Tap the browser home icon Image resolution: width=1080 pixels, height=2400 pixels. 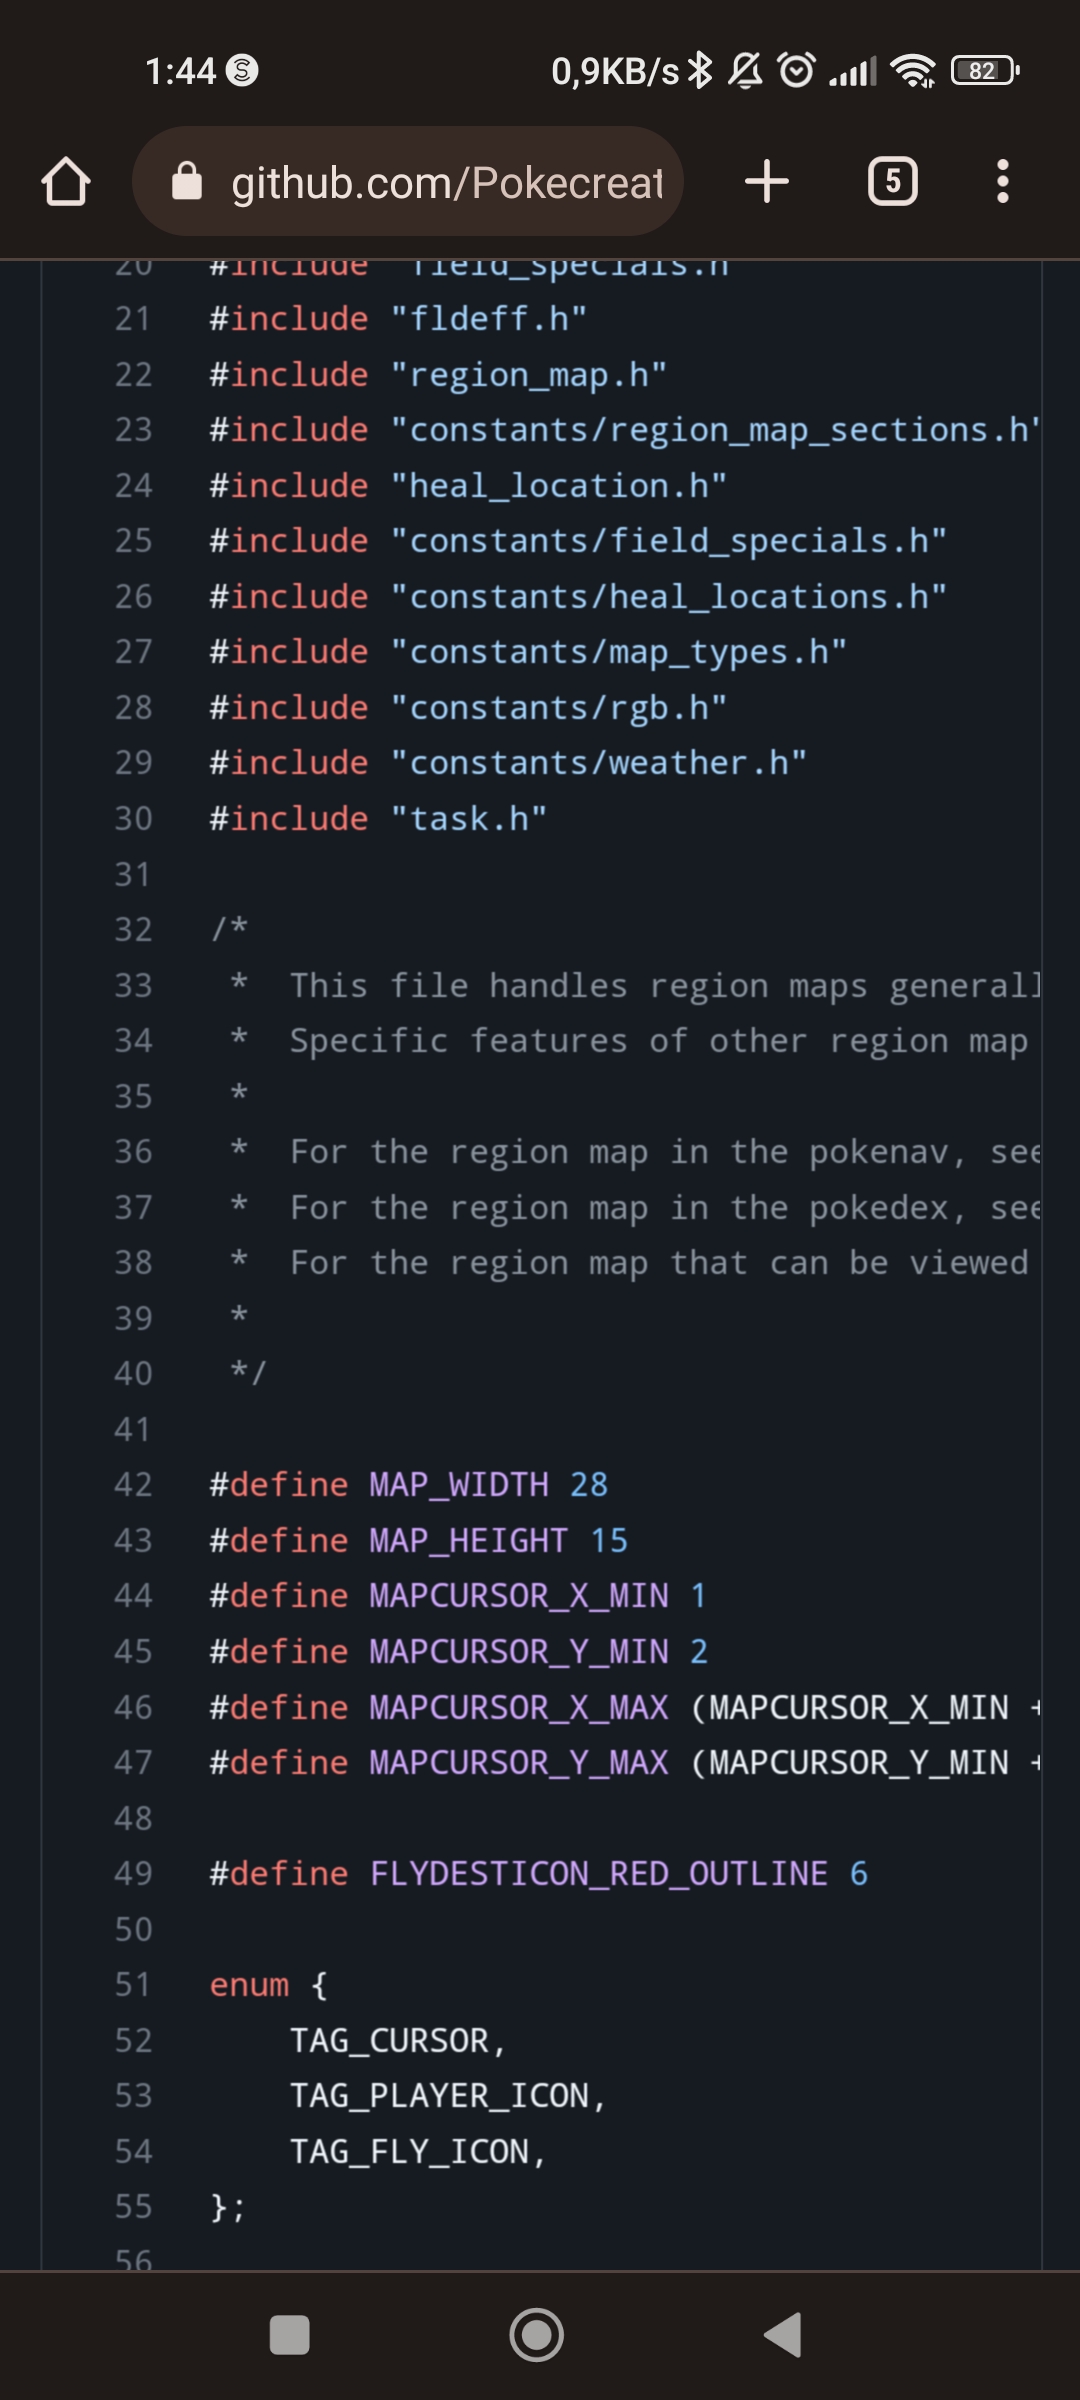[66, 182]
